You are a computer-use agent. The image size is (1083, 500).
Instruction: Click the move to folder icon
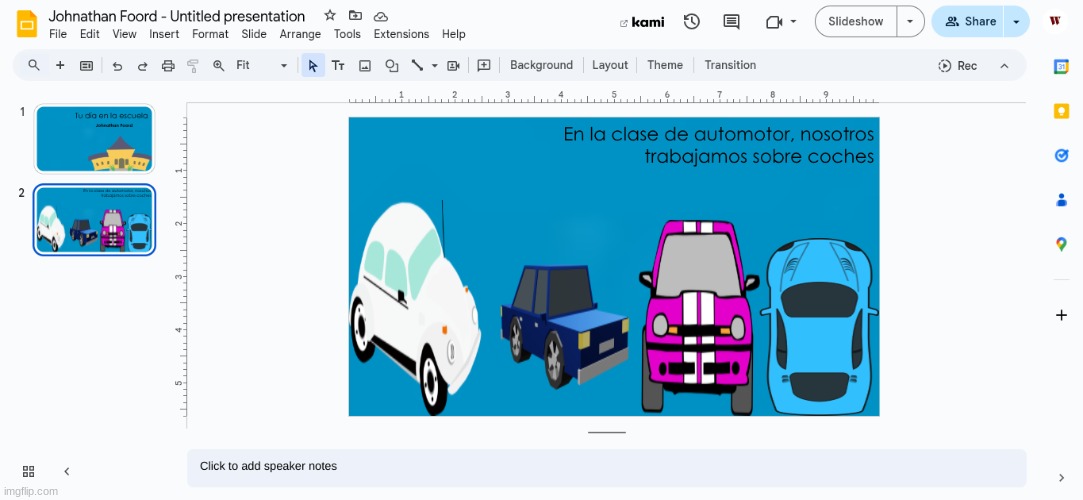point(355,16)
